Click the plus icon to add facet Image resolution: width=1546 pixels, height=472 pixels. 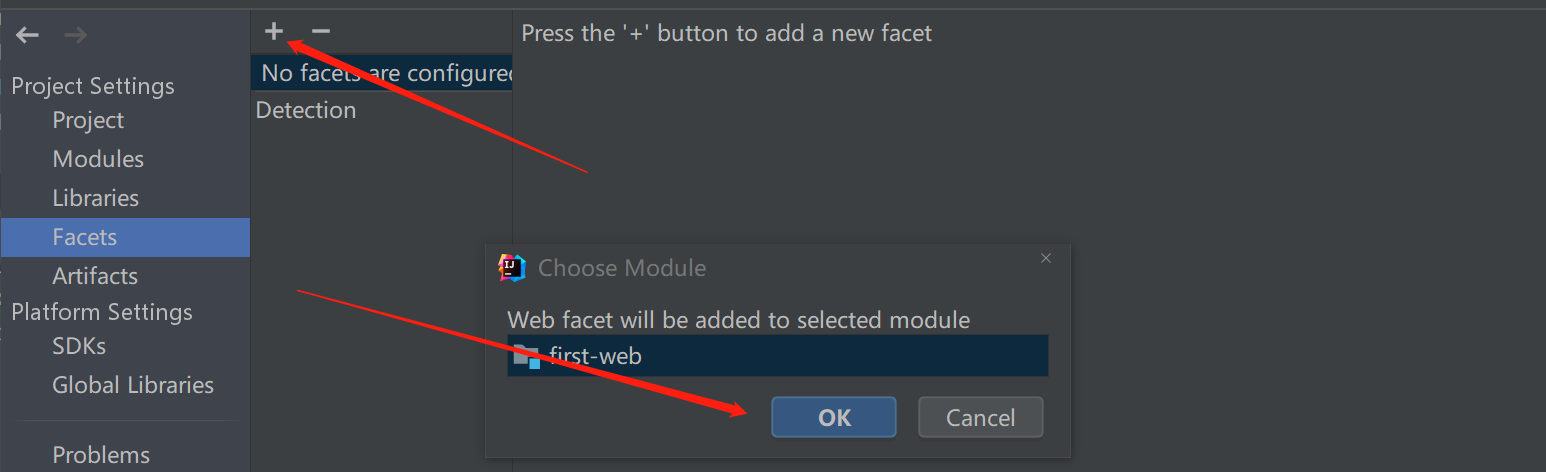tap(274, 32)
